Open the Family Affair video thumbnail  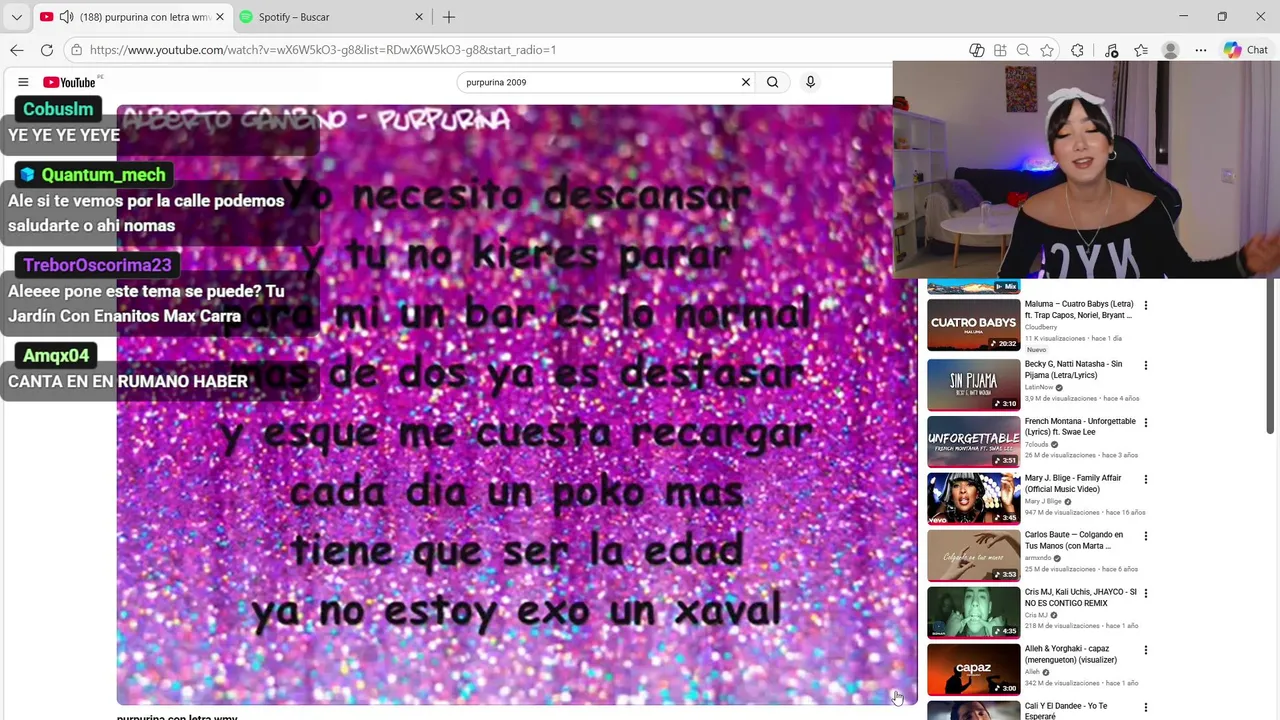pyautogui.click(x=973, y=499)
